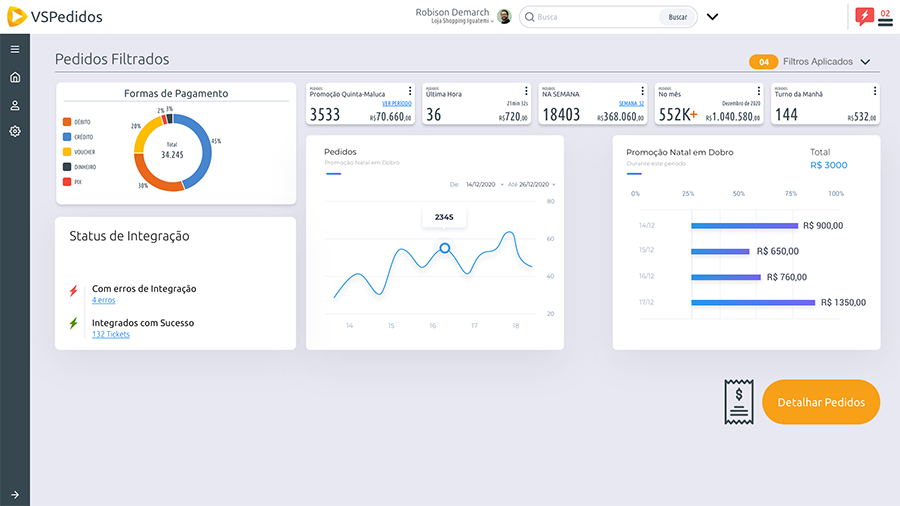
Task: Go to Home via the sidebar house icon
Action: pos(15,77)
